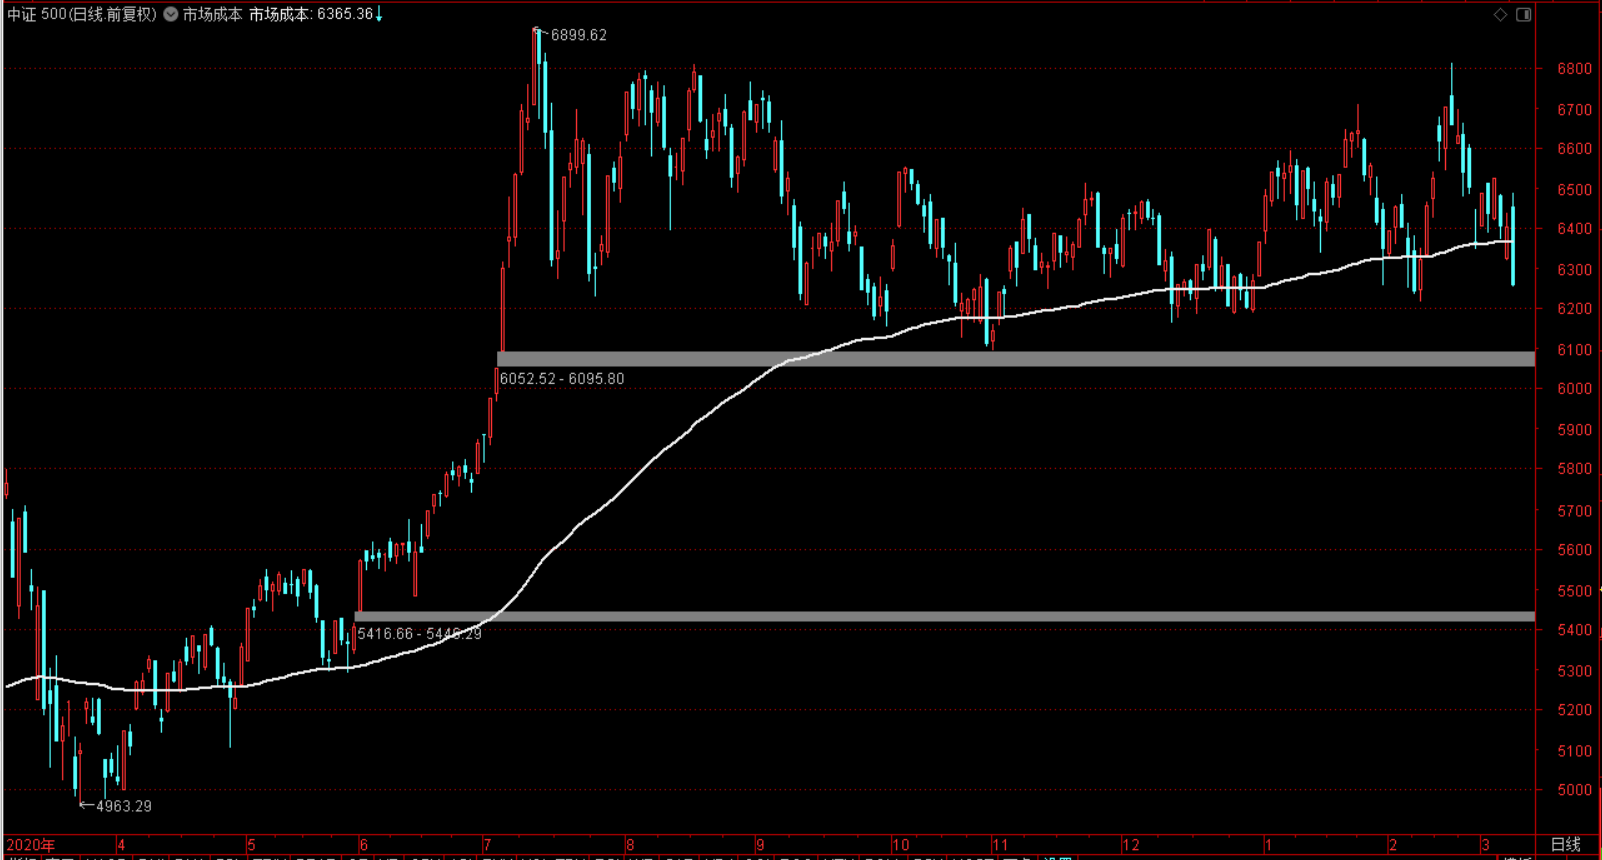Click the 5500 tick on the price axis
1602x860 pixels.
pos(1574,591)
